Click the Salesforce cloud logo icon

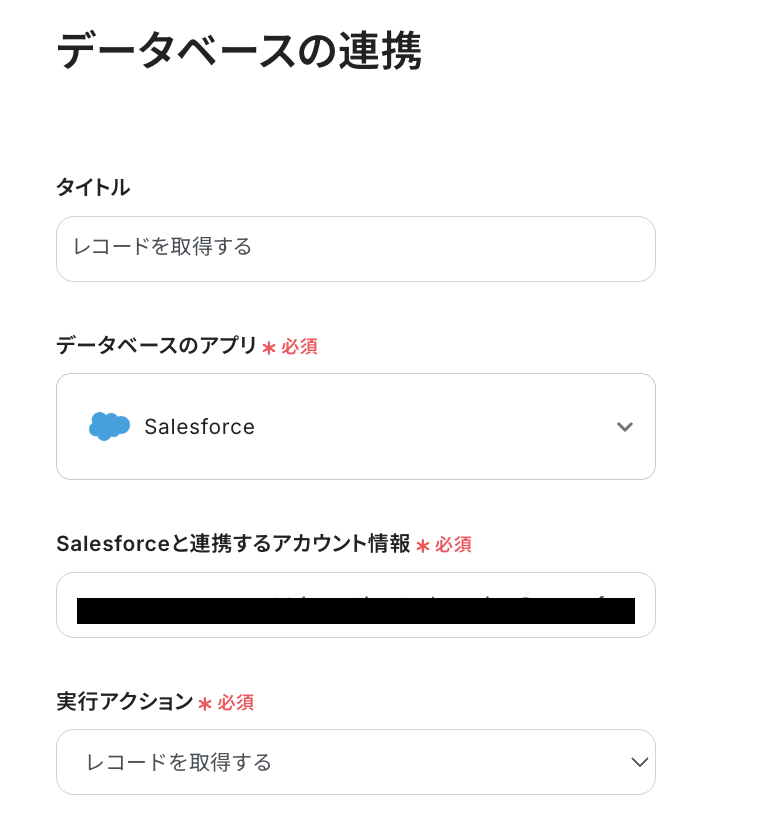tap(109, 427)
